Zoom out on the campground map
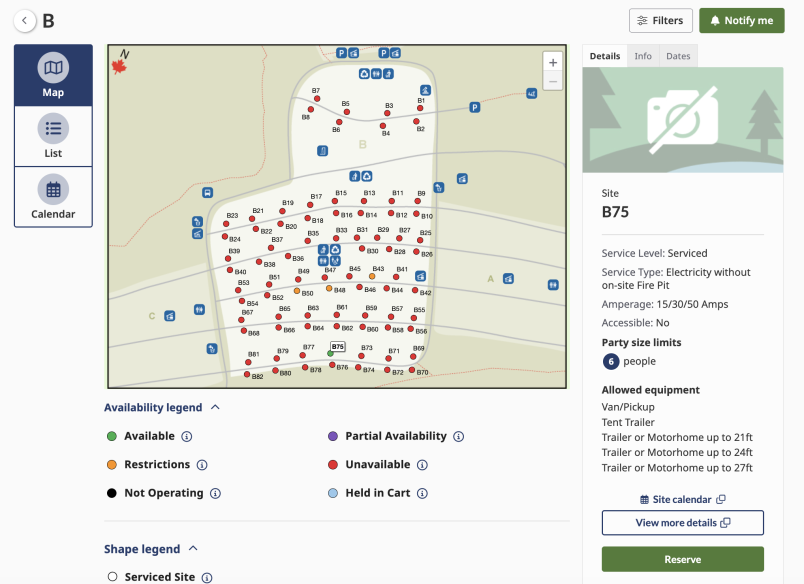 coord(553,82)
